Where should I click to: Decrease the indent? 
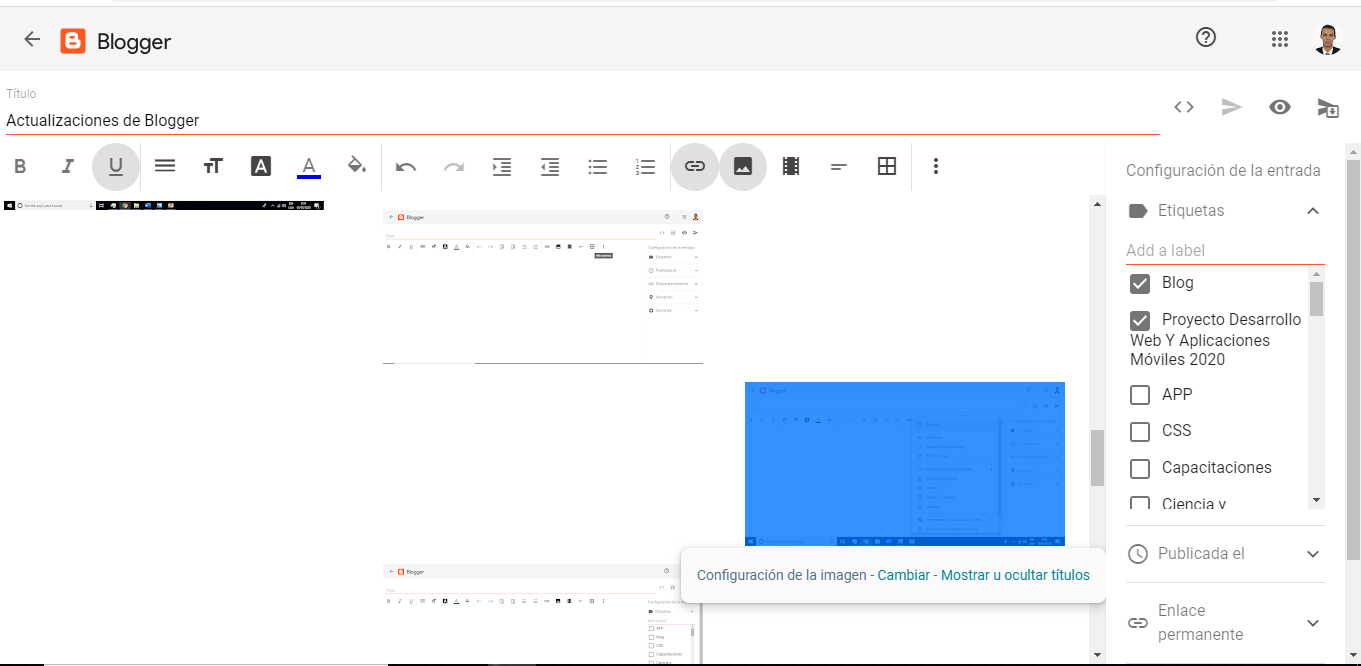point(550,167)
